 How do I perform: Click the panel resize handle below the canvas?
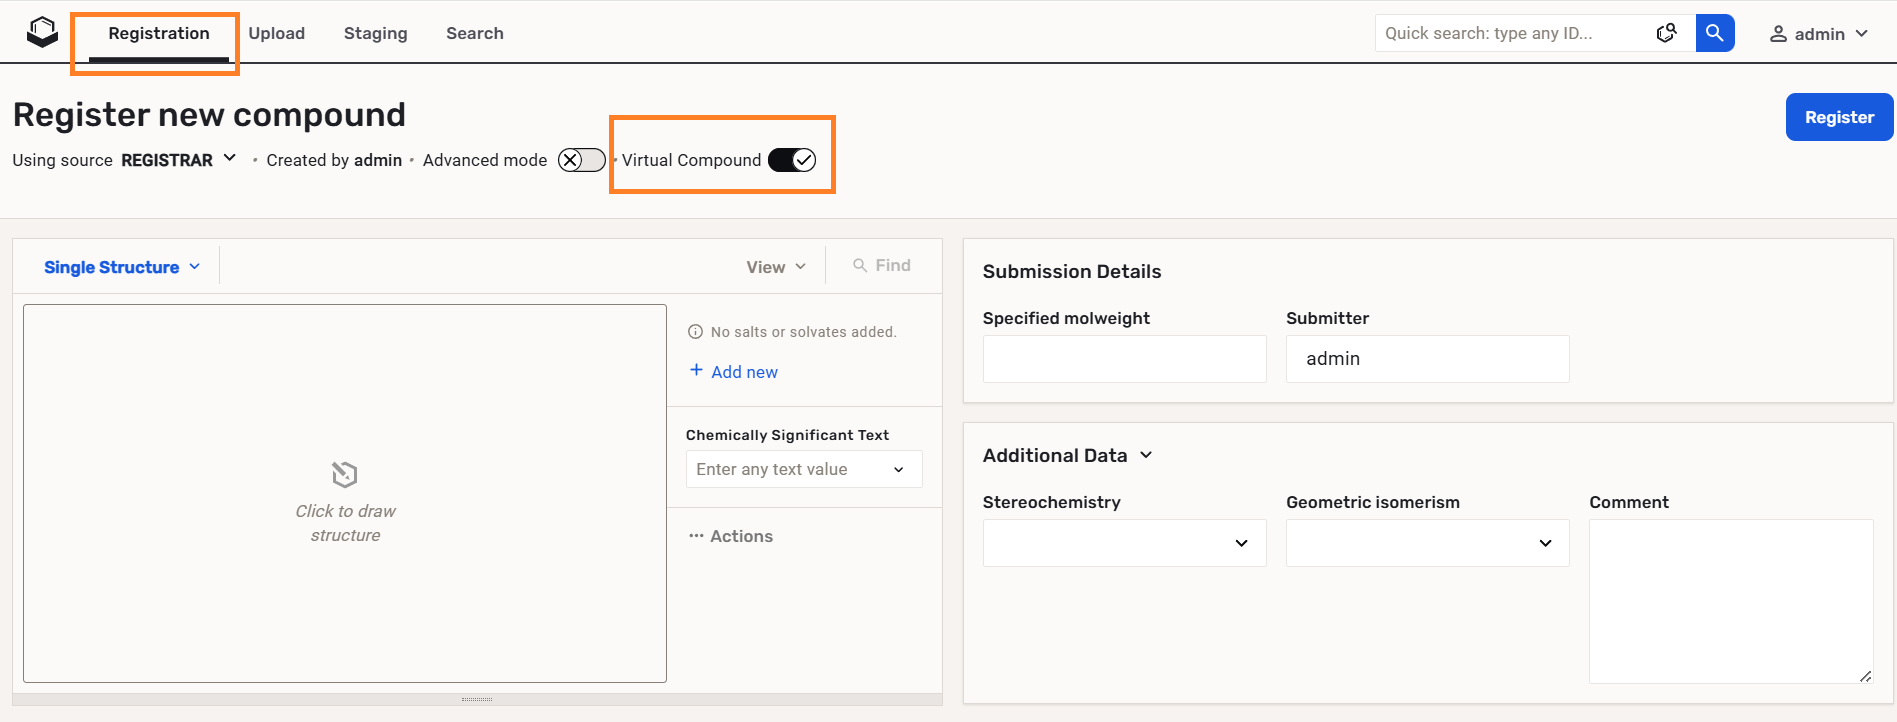477,699
